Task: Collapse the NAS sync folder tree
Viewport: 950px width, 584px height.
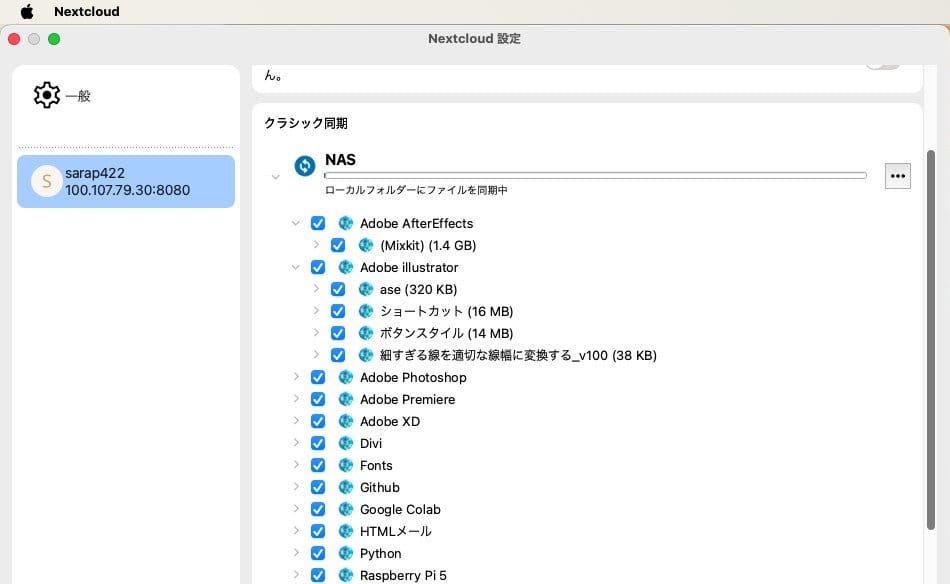Action: point(276,177)
